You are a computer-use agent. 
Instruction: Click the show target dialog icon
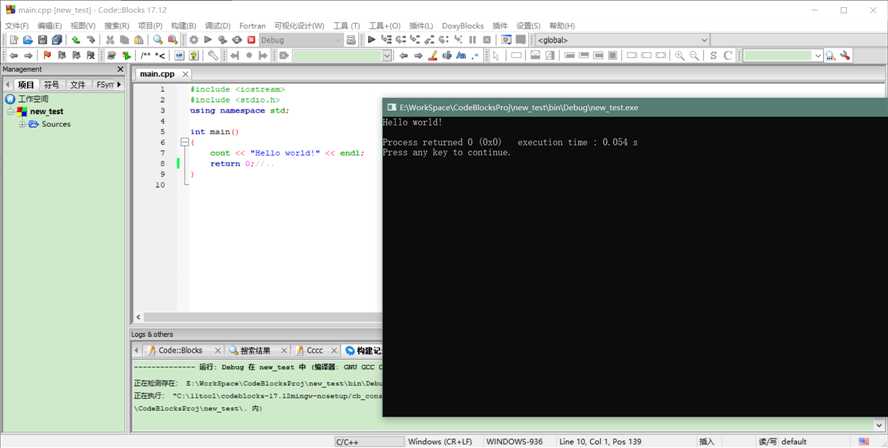[351, 40]
